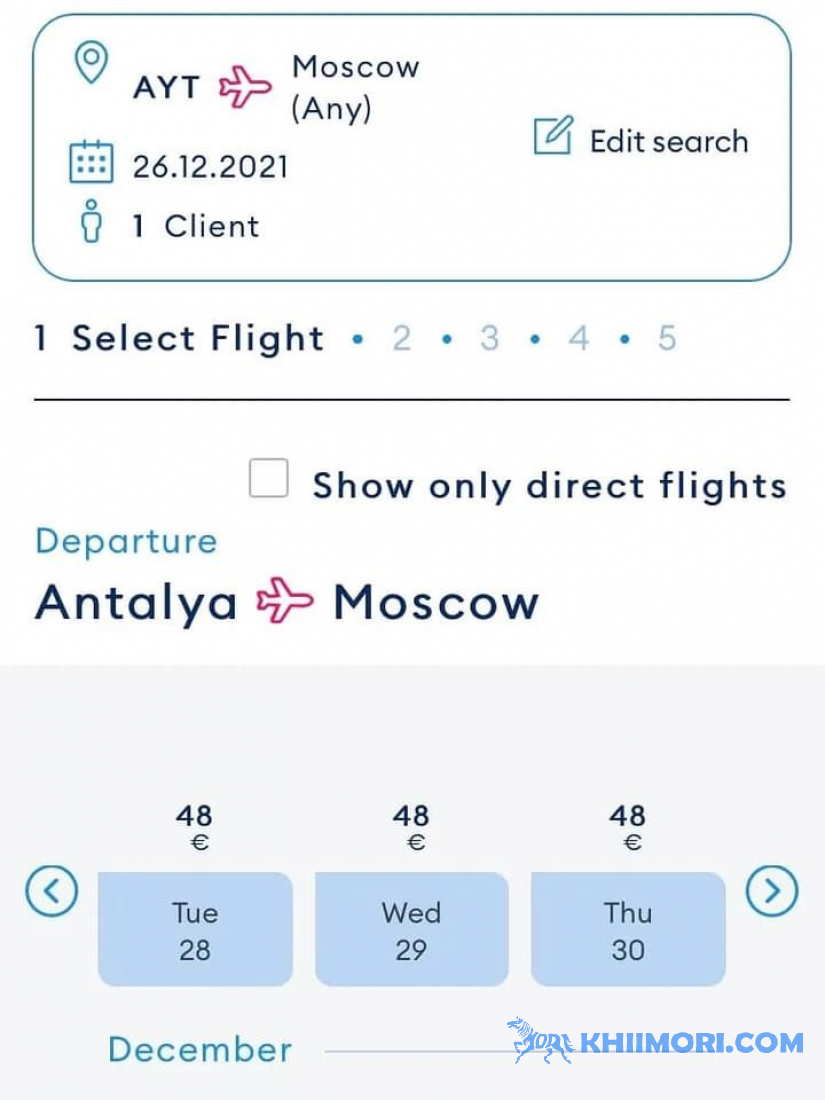This screenshot has height=1100, width=825.
Task: Select Wed 29 departure date
Action: click(412, 929)
